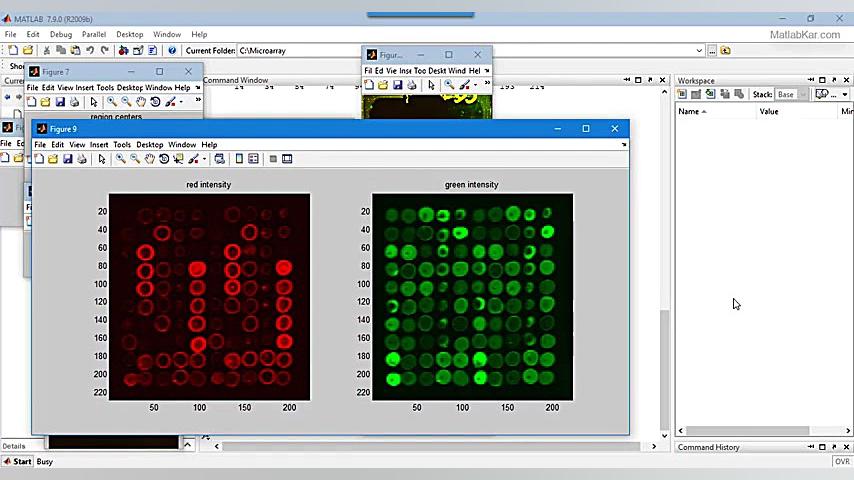Image resolution: width=854 pixels, height=480 pixels.
Task: Dock Figure 9 using menu bar arrow
Action: (624, 145)
